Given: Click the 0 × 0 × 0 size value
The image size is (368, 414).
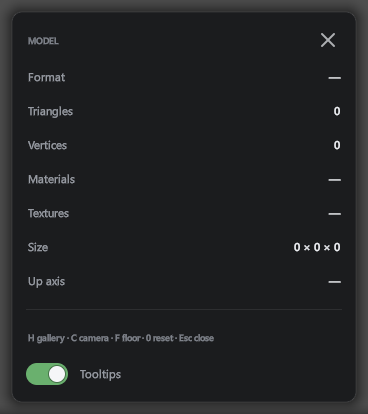Looking at the screenshot, I should [317, 247].
